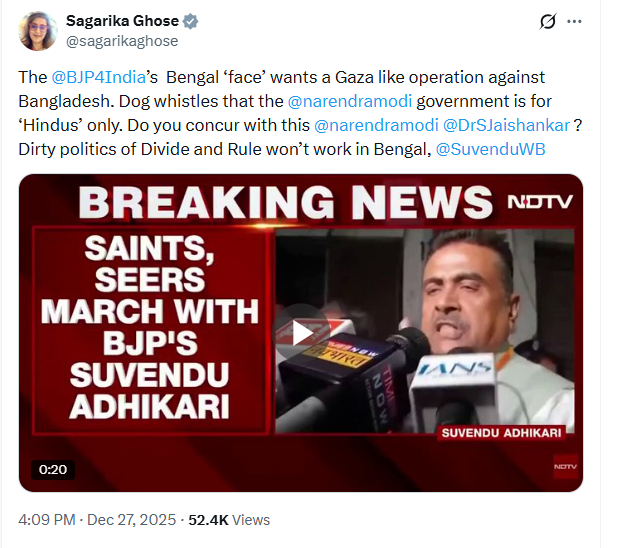Play the video with the play button

coord(303,331)
